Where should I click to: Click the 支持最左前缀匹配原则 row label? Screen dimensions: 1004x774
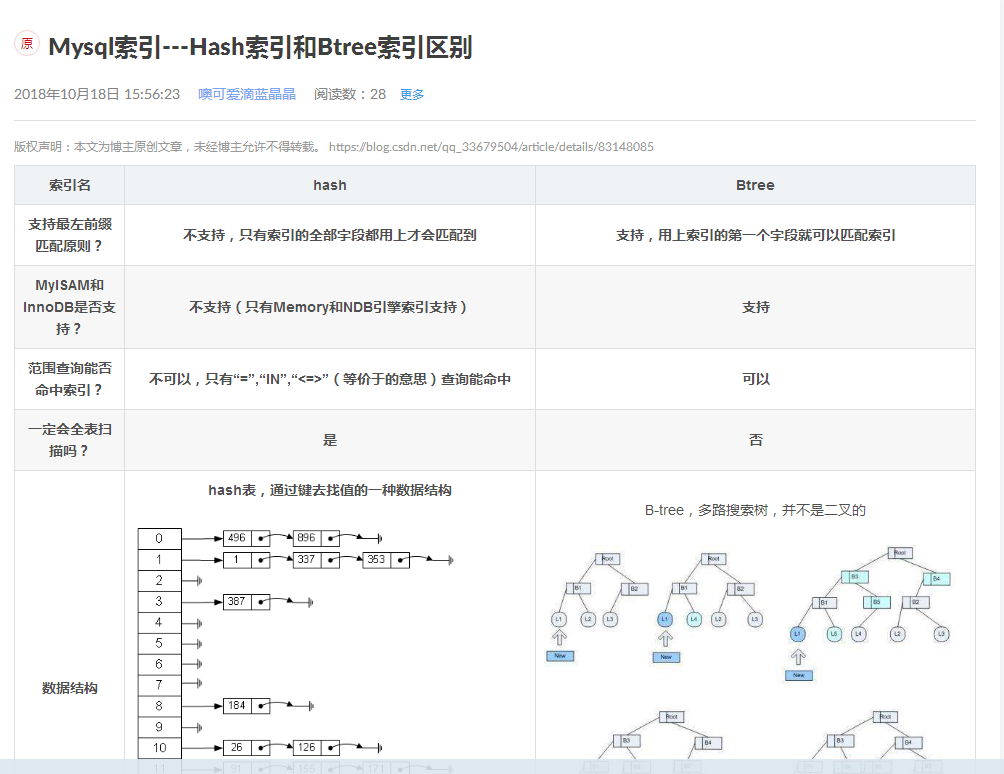[69, 235]
